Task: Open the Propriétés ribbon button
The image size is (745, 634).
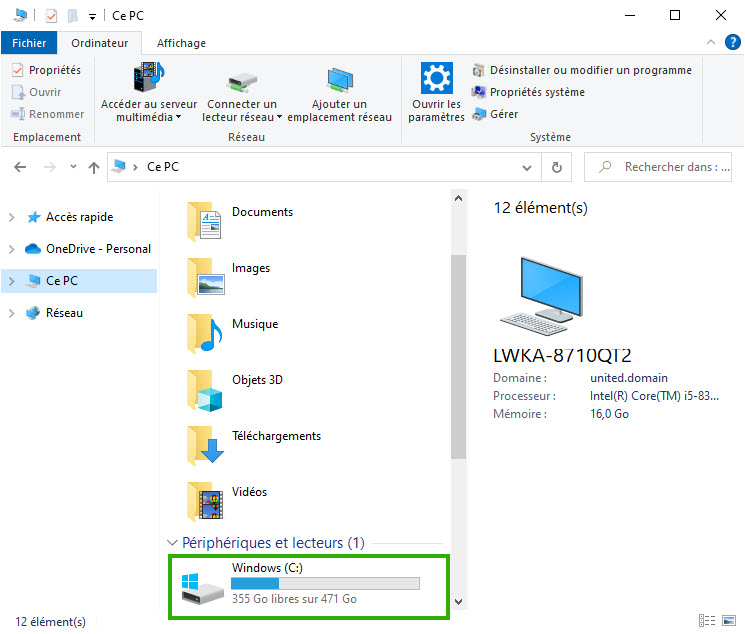Action: (x=46, y=70)
